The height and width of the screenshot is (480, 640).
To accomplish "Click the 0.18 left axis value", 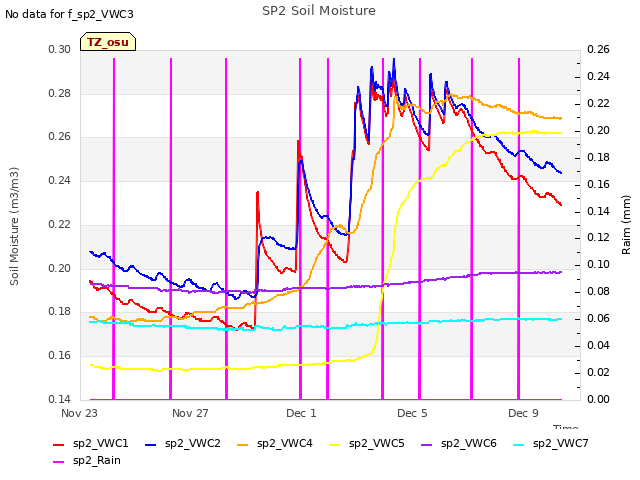I will pyautogui.click(x=60, y=311).
